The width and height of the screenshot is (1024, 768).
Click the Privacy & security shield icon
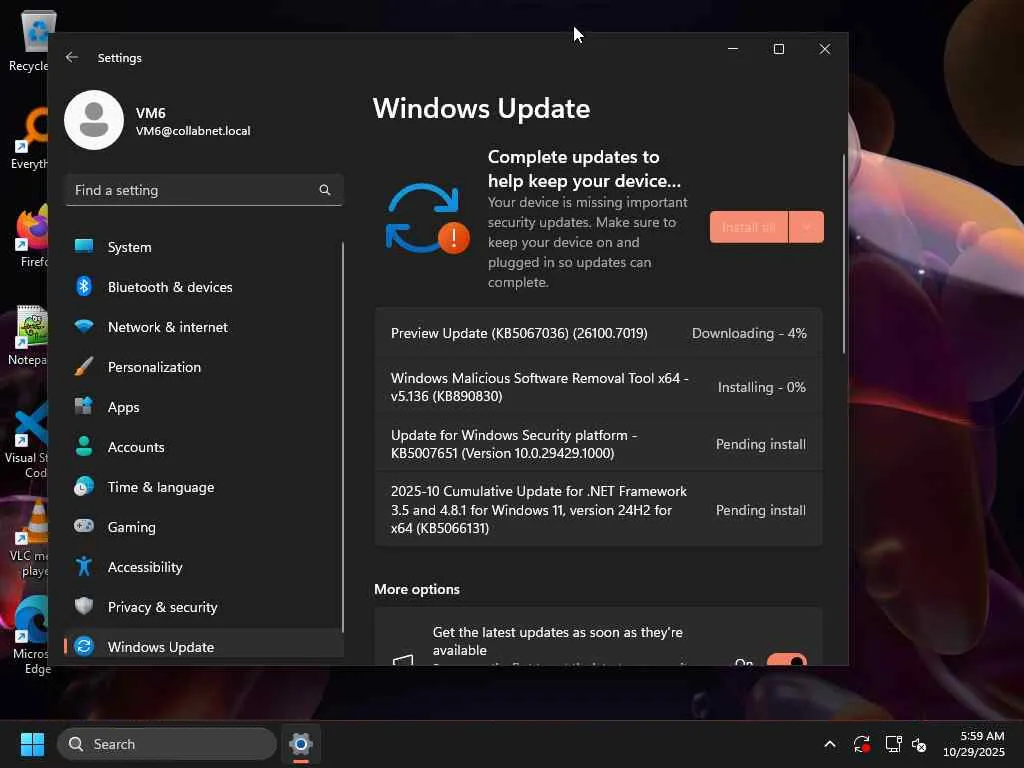pos(84,606)
